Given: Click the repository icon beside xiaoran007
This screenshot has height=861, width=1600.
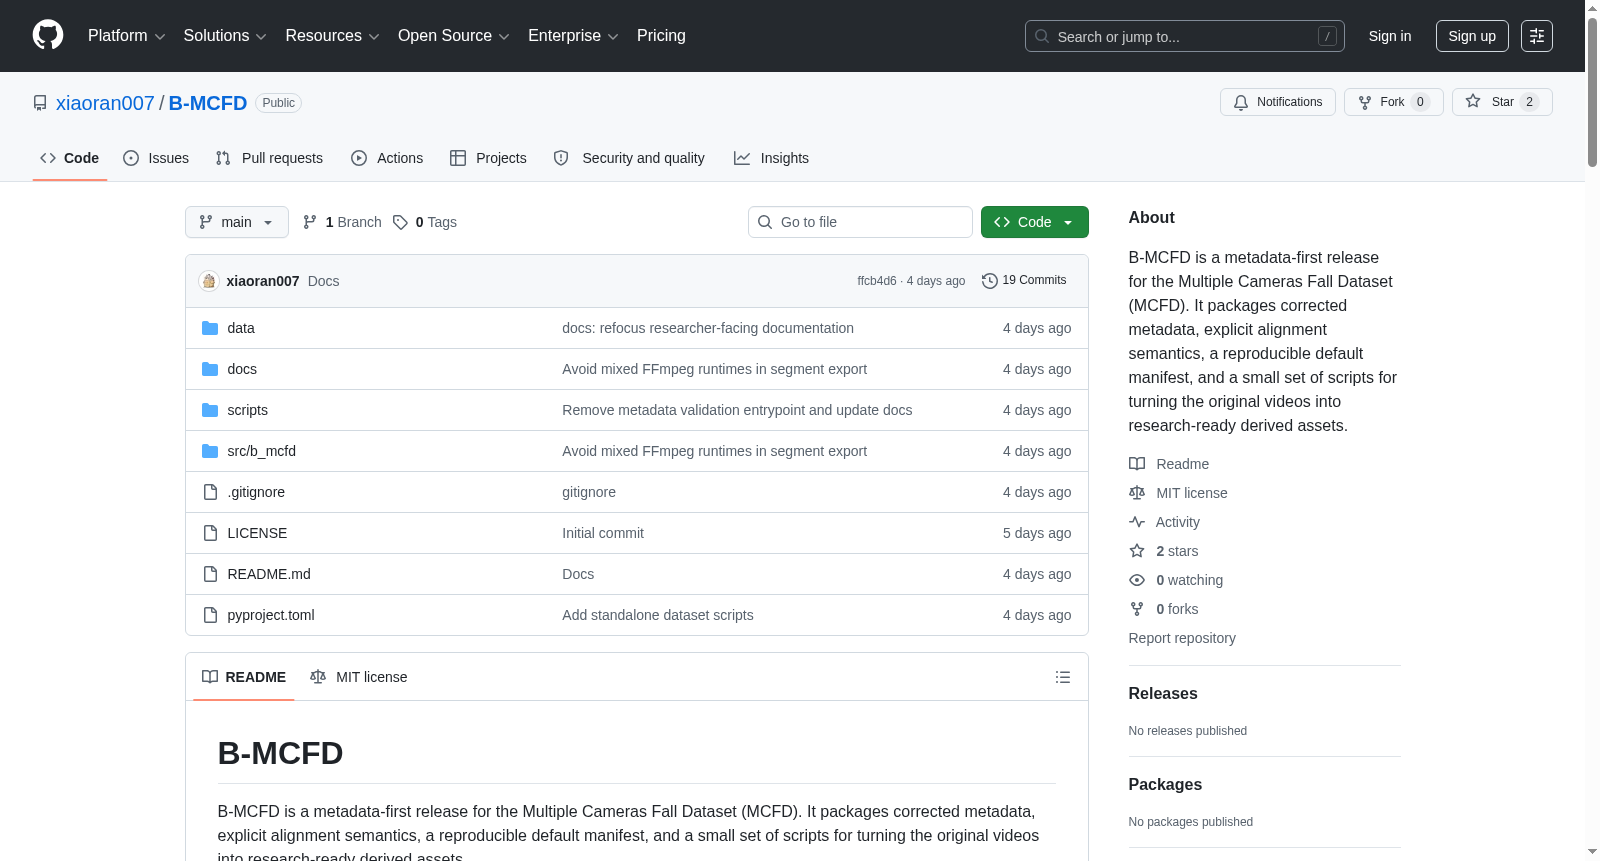Looking at the screenshot, I should click(40, 103).
